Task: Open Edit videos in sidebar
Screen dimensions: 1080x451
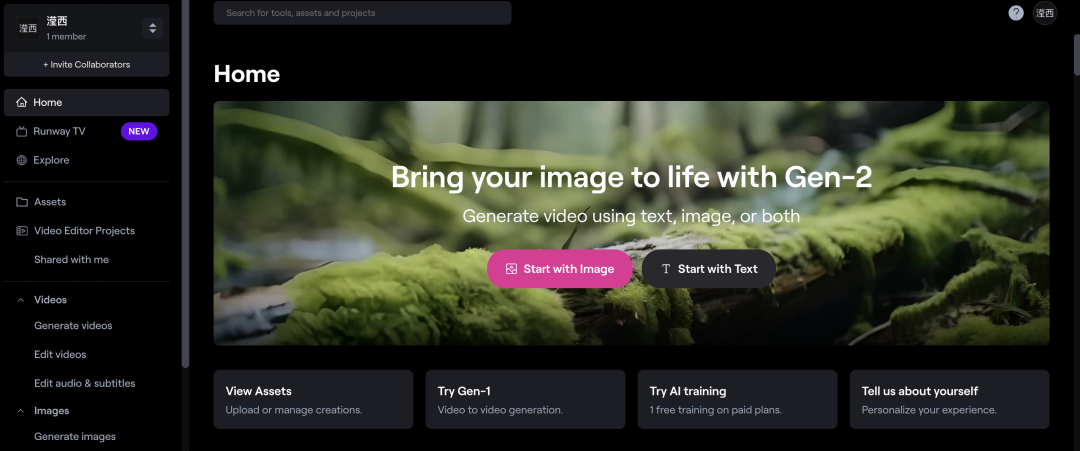Action: [60, 355]
